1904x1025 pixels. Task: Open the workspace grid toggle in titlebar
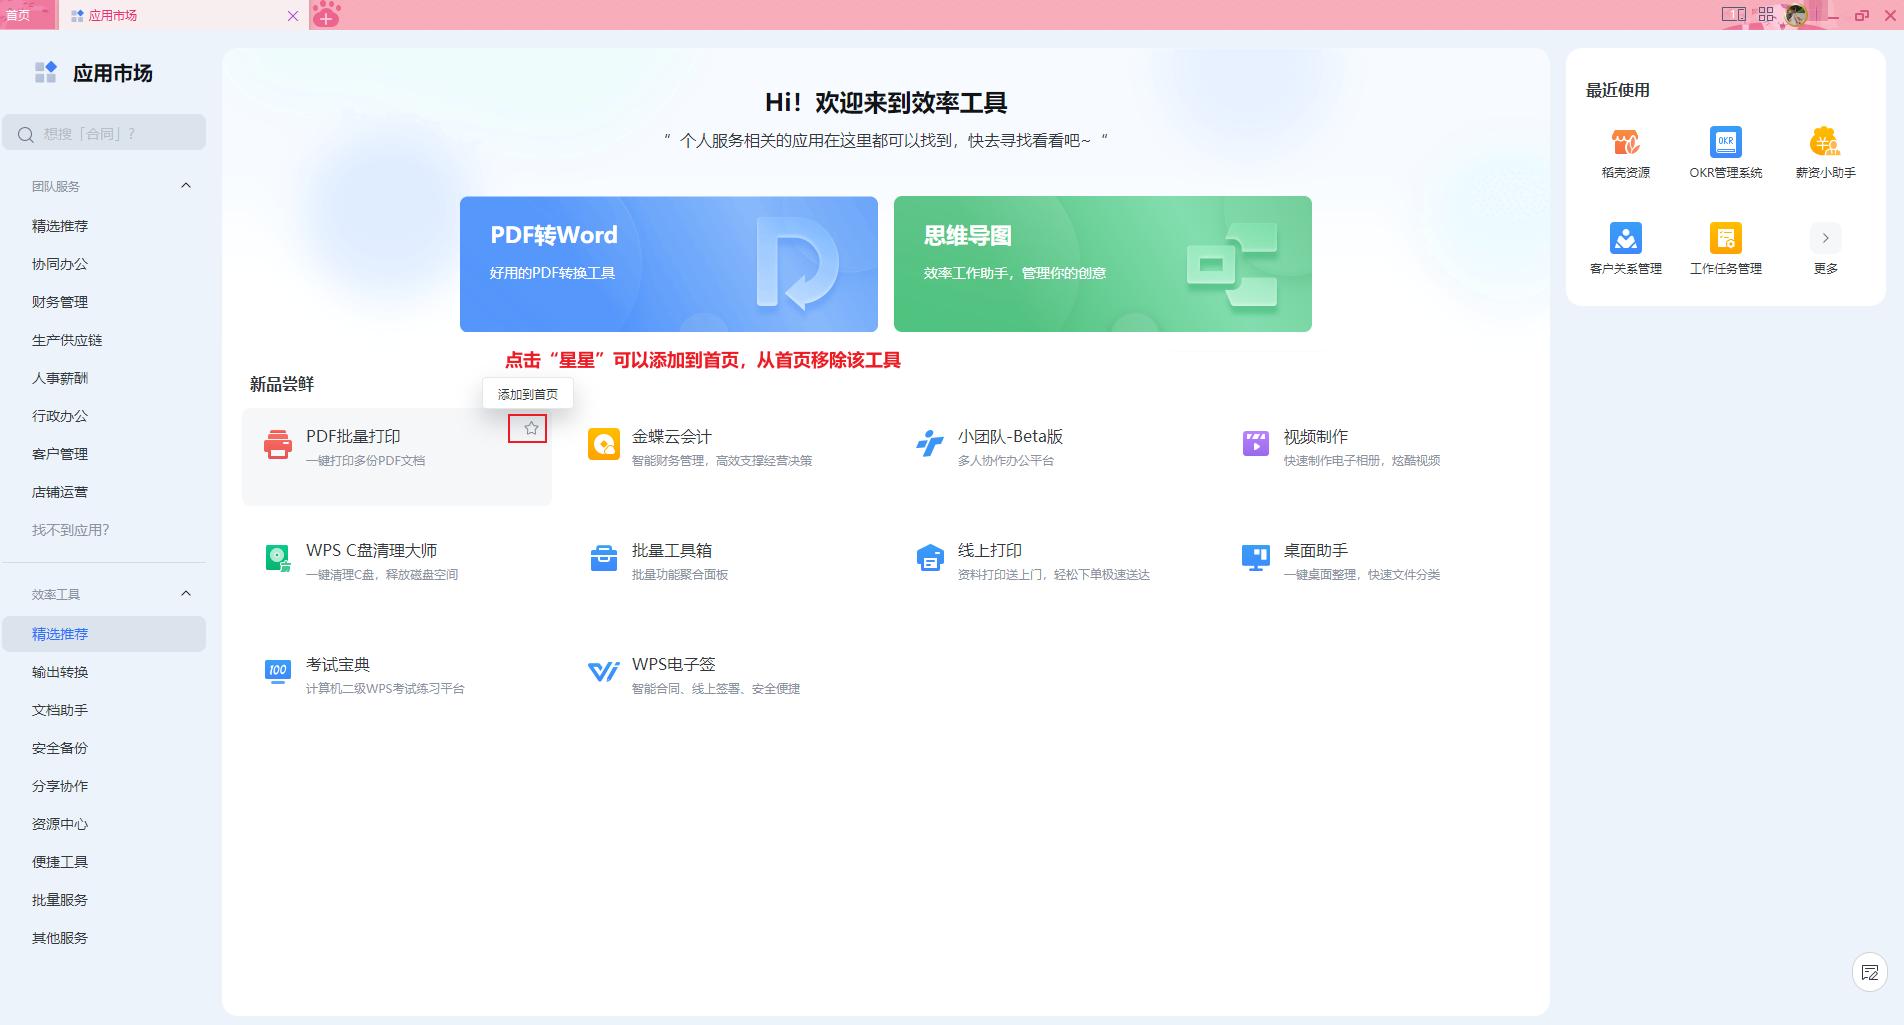pos(1766,15)
